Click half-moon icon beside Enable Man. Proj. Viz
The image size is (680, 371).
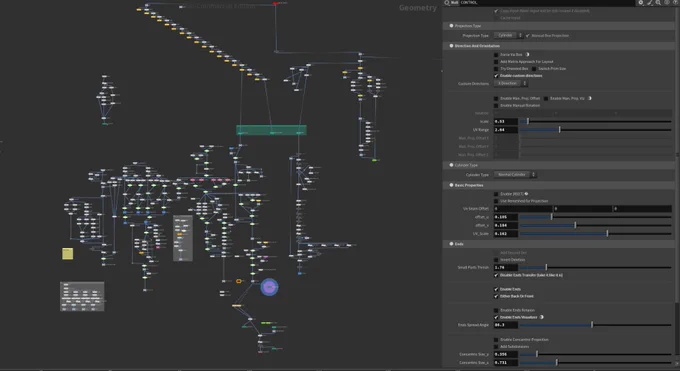(590, 98)
